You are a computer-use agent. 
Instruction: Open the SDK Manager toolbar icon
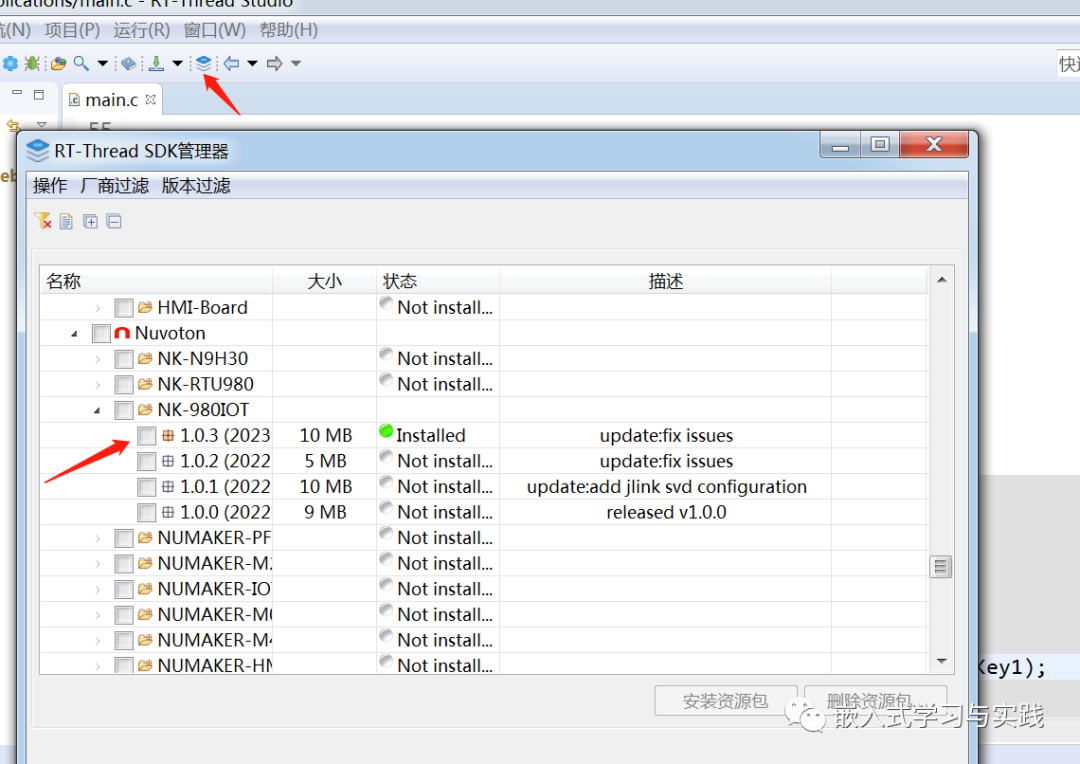(x=203, y=63)
